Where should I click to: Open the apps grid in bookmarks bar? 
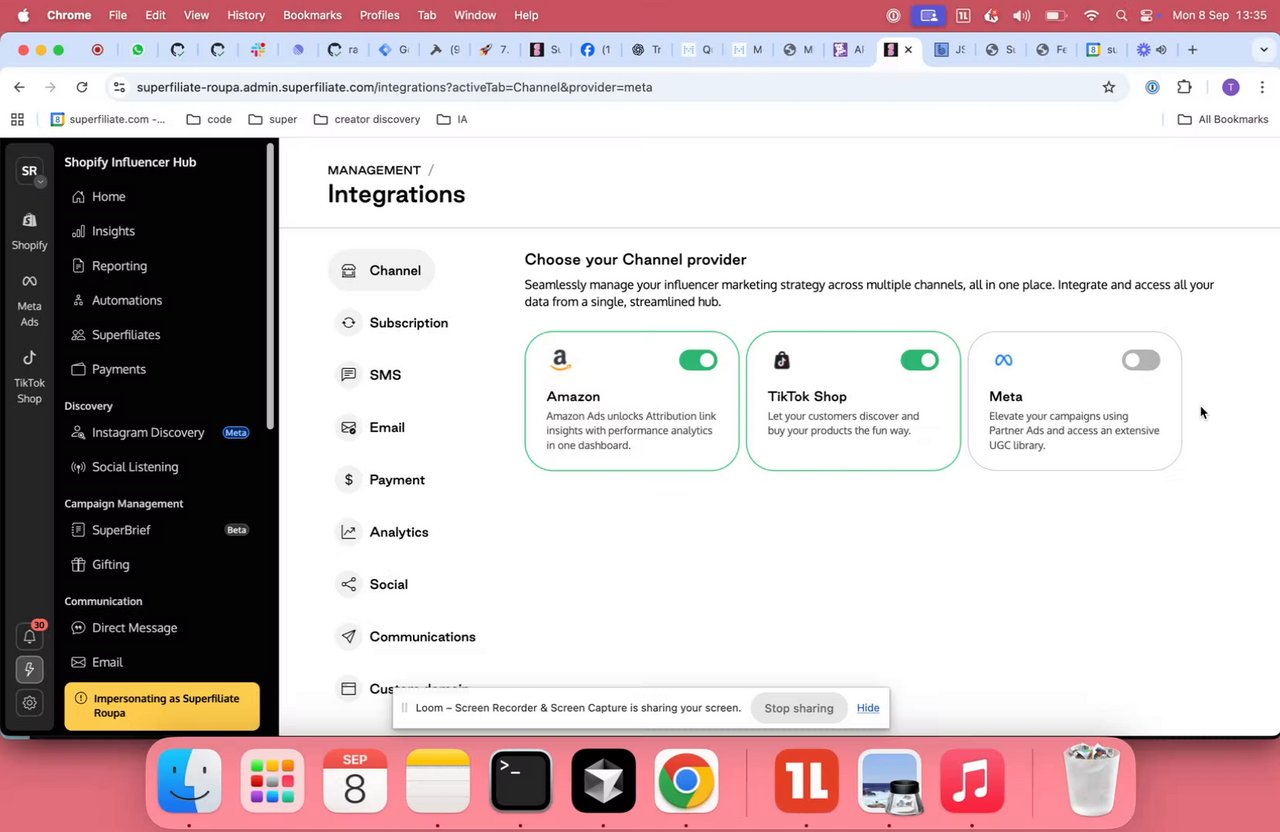(17, 119)
